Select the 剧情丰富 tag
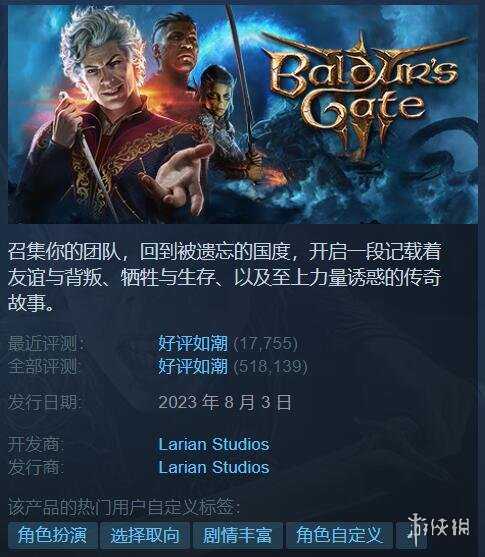The height and width of the screenshot is (557, 485). pos(237,535)
